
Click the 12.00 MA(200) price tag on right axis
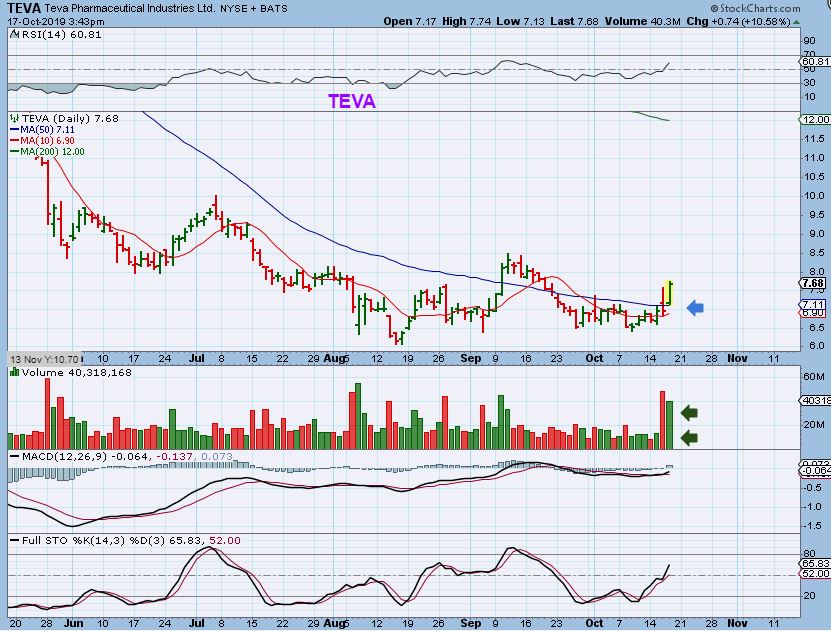(816, 120)
